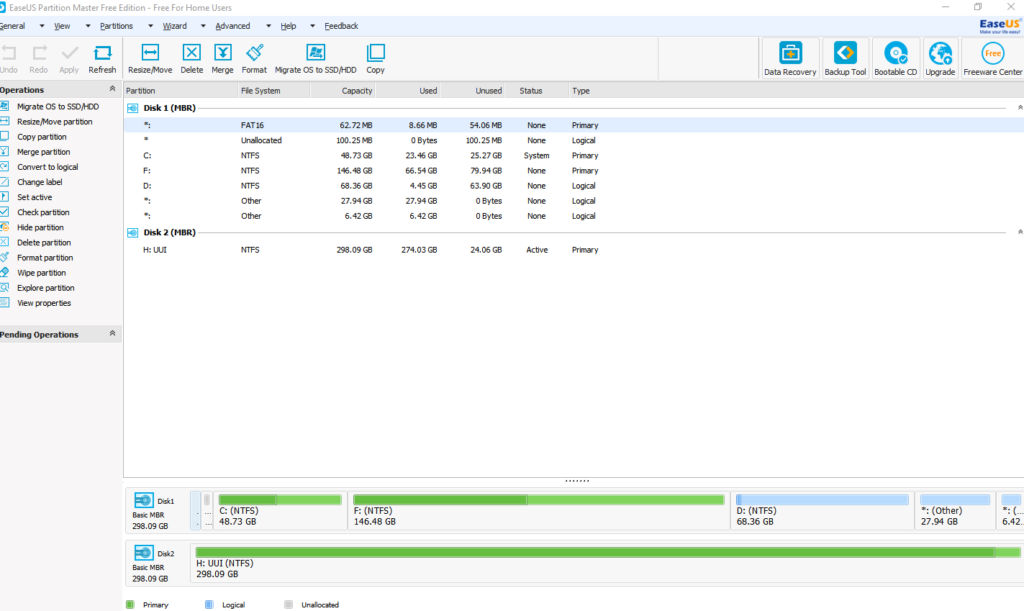The height and width of the screenshot is (611, 1024).
Task: Select Convert to logical operation
Action: tap(47, 167)
